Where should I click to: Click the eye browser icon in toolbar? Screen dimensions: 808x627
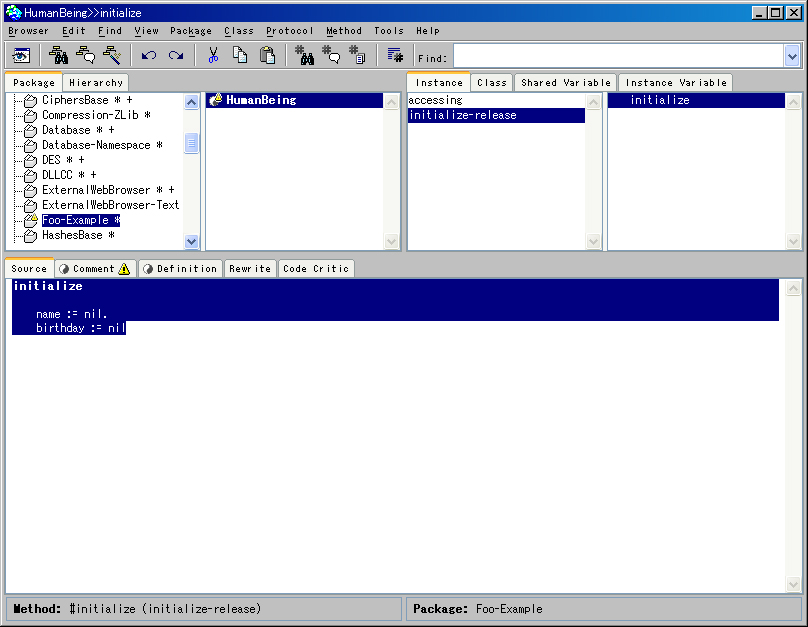tap(21, 56)
